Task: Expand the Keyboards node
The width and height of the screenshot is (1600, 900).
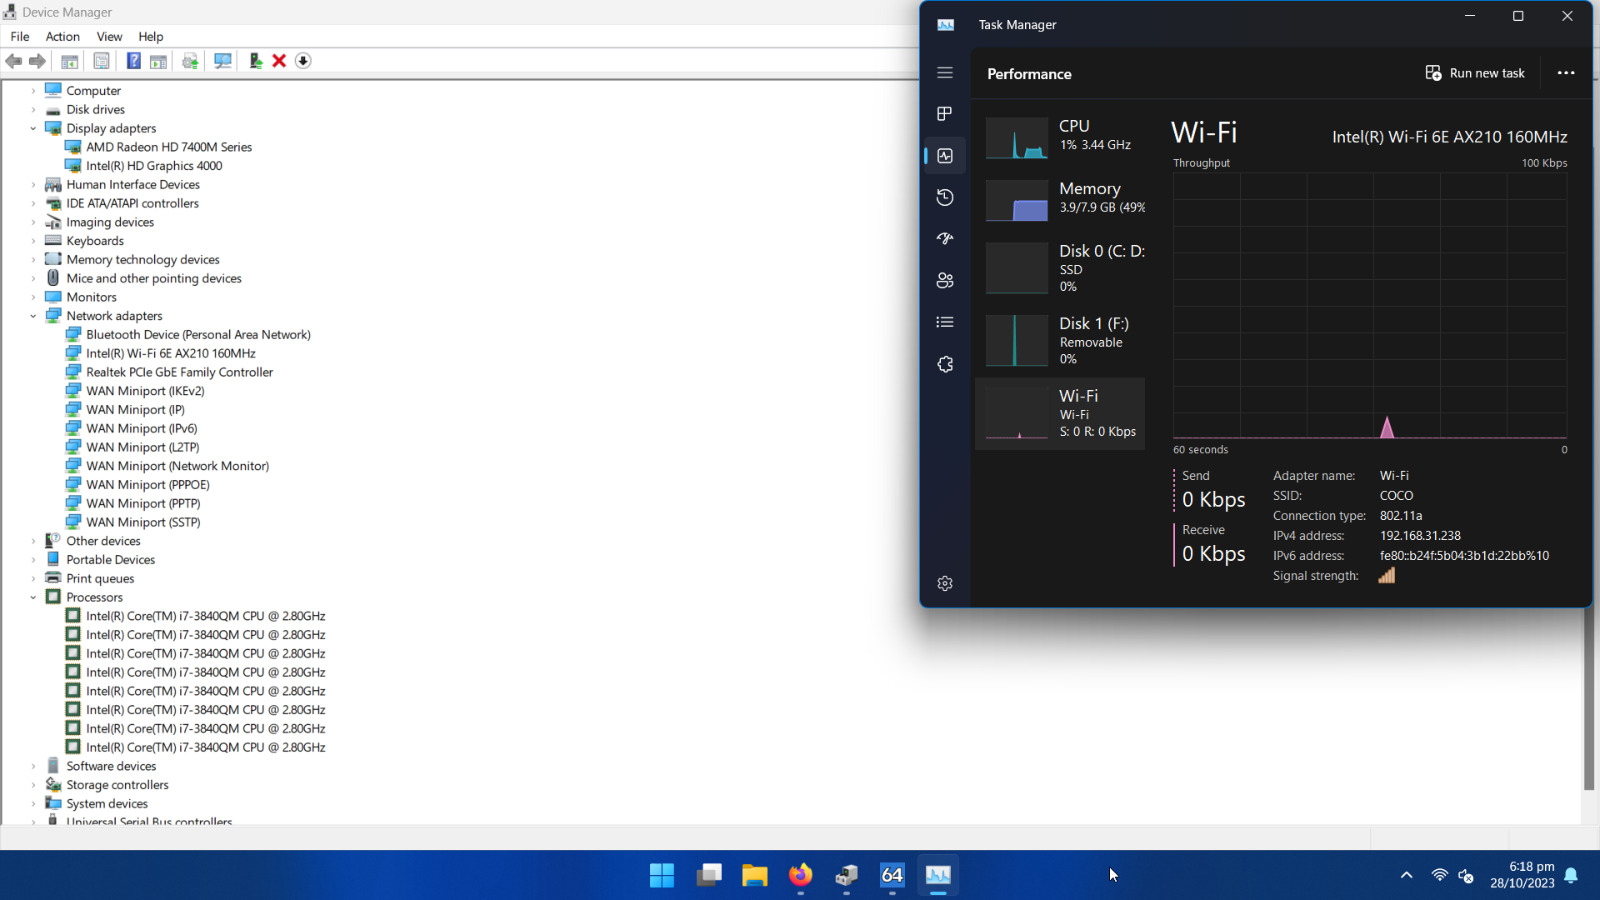Action: click(33, 241)
